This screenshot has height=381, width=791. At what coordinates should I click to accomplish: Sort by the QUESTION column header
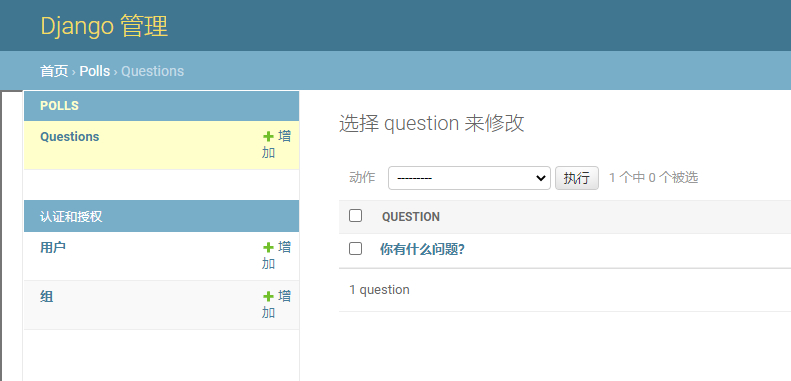(x=411, y=217)
